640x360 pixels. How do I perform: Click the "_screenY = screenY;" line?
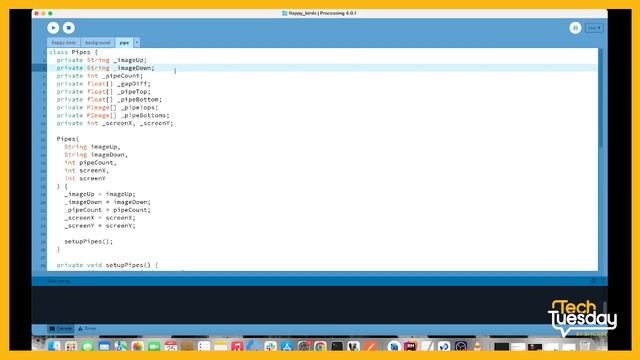(100, 226)
